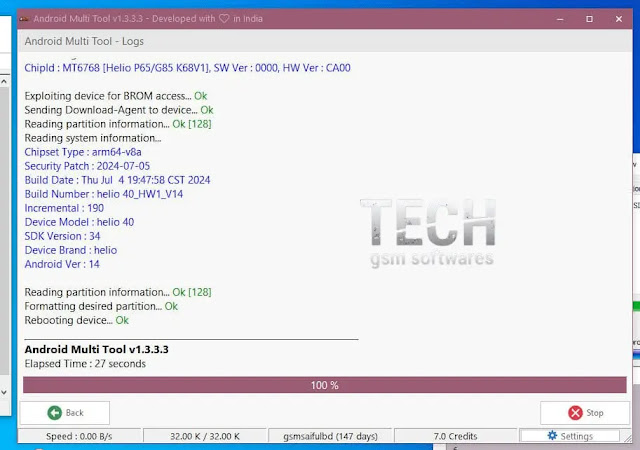Viewport: 640px width, 450px height.
Task: Click the ChipId : MT6768 log line
Action: pos(187,68)
